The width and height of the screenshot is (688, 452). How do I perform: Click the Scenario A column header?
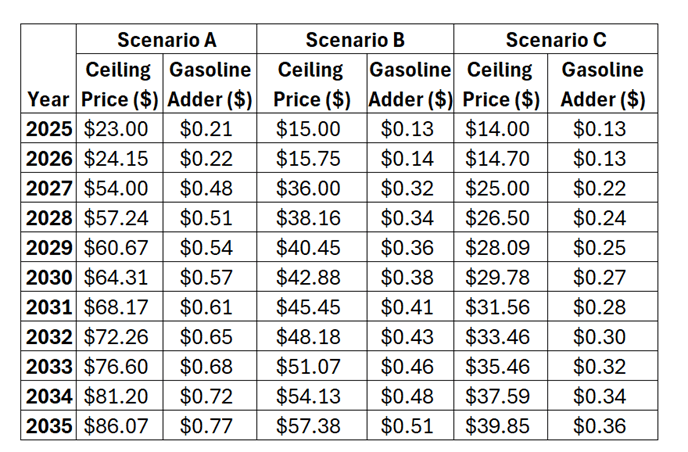[166, 40]
